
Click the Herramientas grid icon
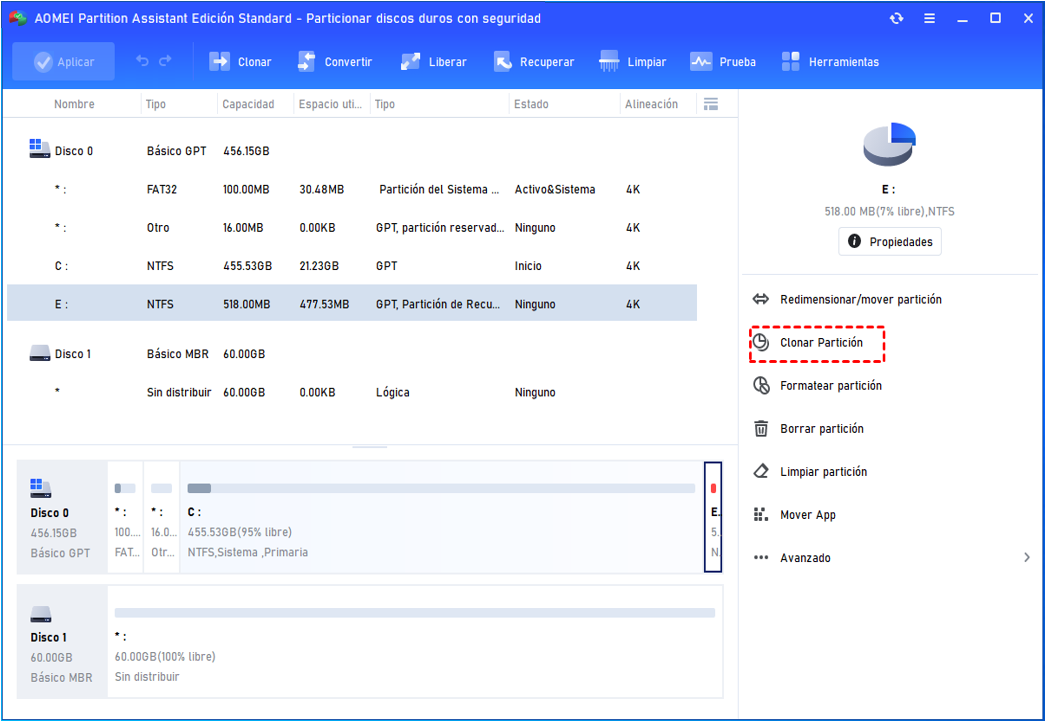point(791,61)
